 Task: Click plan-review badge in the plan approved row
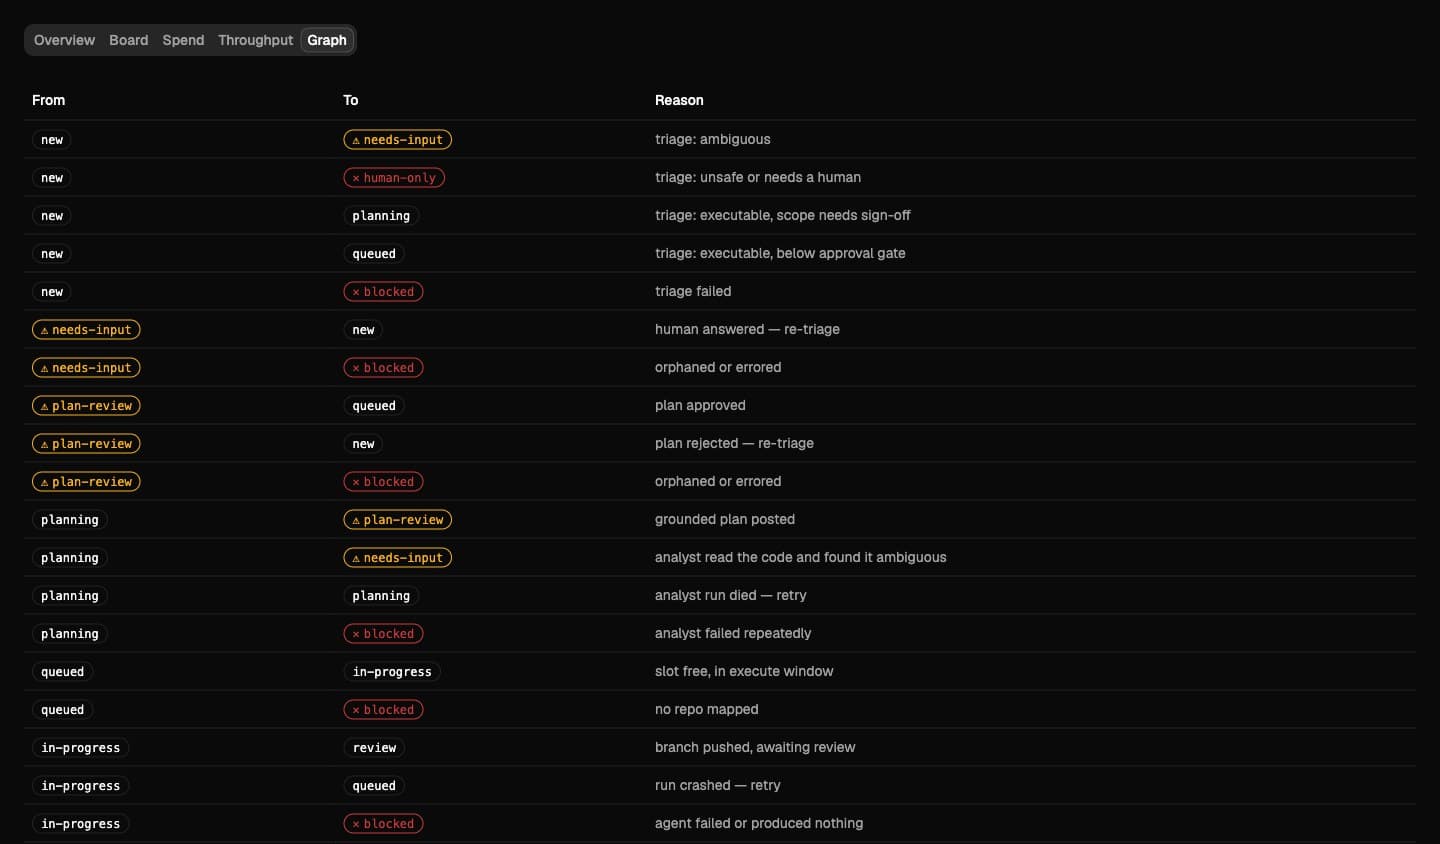coord(86,406)
